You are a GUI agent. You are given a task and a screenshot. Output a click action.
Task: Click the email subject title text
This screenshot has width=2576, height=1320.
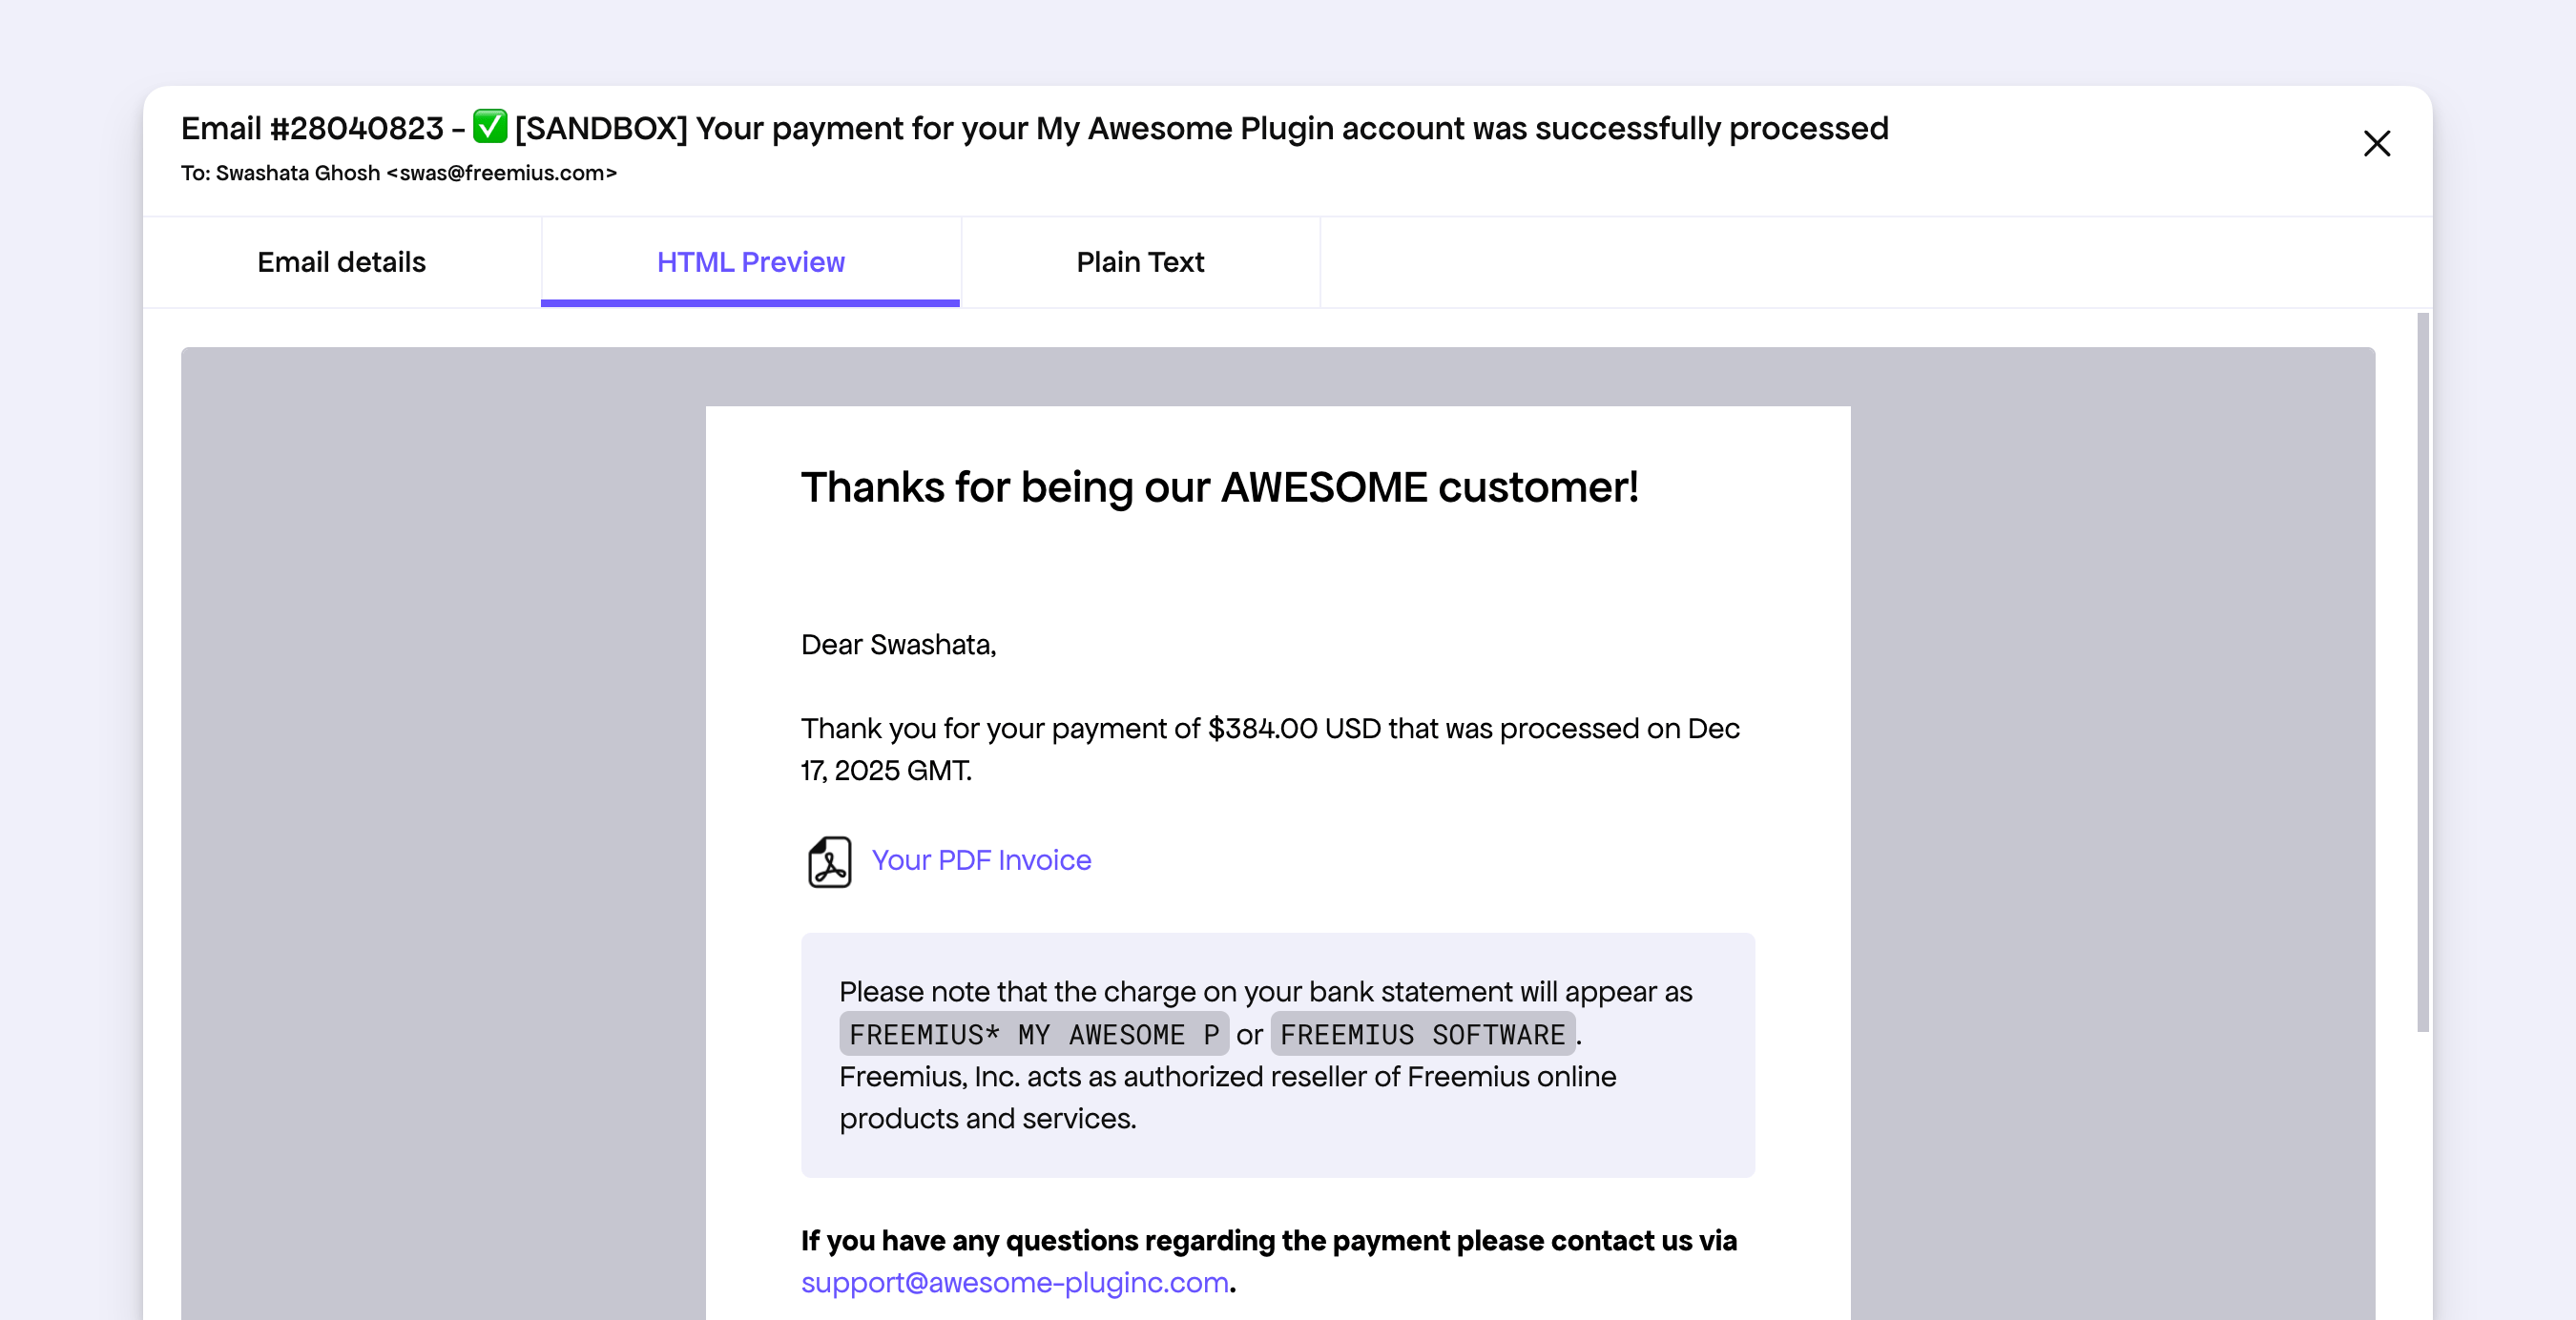coord(1200,129)
